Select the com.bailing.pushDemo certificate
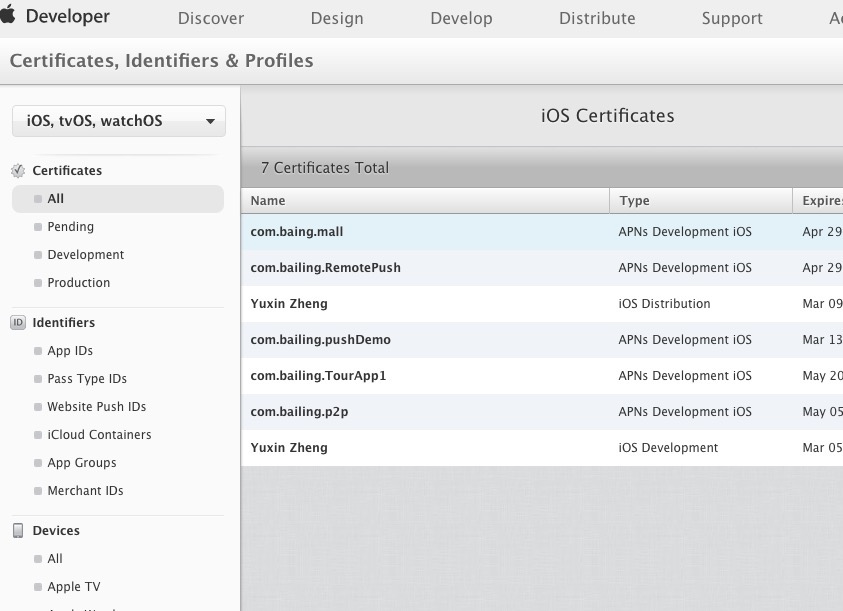Image resolution: width=843 pixels, height=611 pixels. 542,340
